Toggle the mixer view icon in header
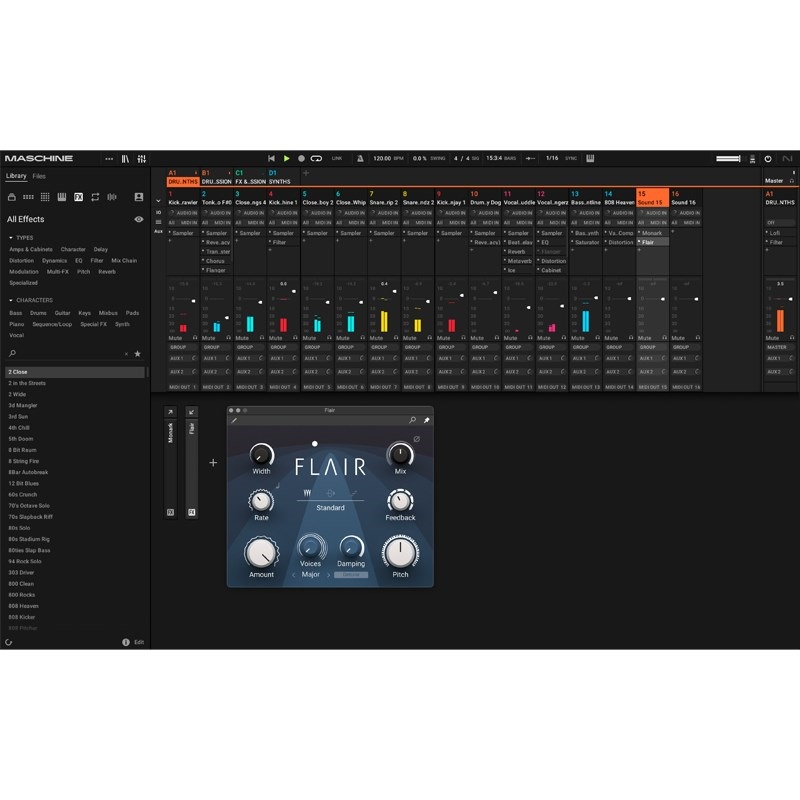Viewport: 800px width, 800px height. [141, 159]
